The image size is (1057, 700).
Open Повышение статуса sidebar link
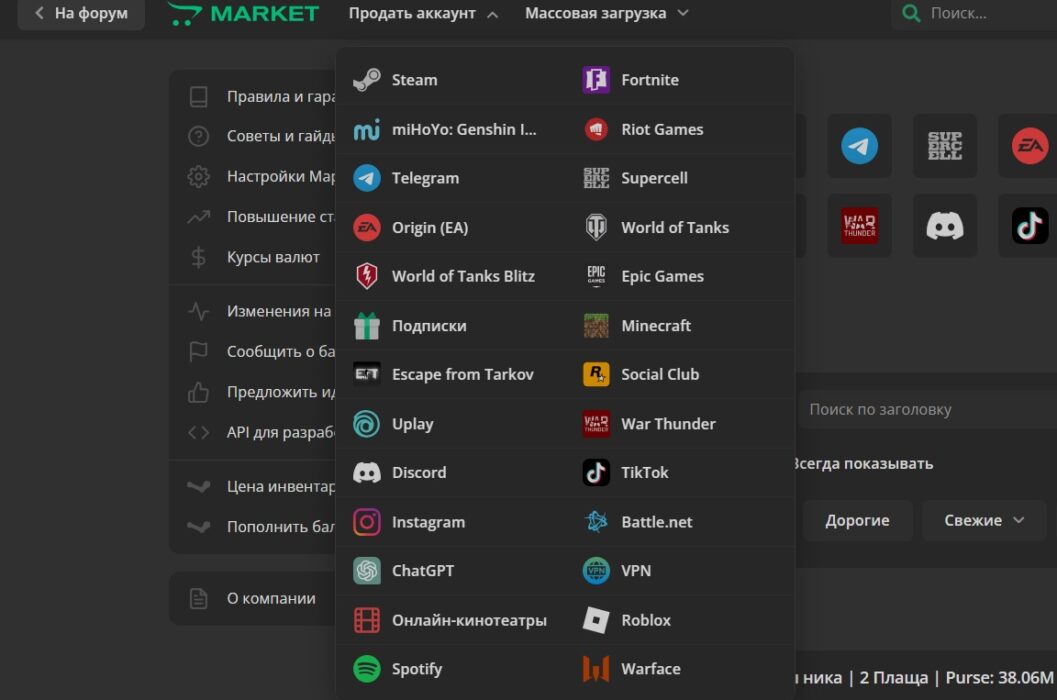253,217
